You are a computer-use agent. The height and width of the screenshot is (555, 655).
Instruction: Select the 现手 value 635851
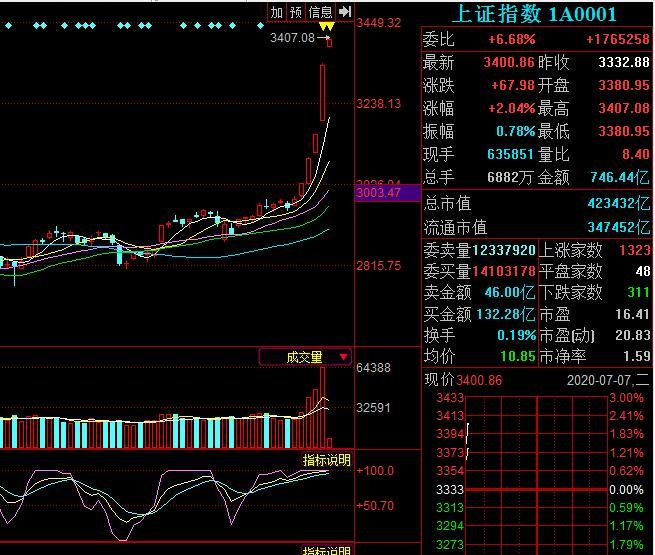510,154
